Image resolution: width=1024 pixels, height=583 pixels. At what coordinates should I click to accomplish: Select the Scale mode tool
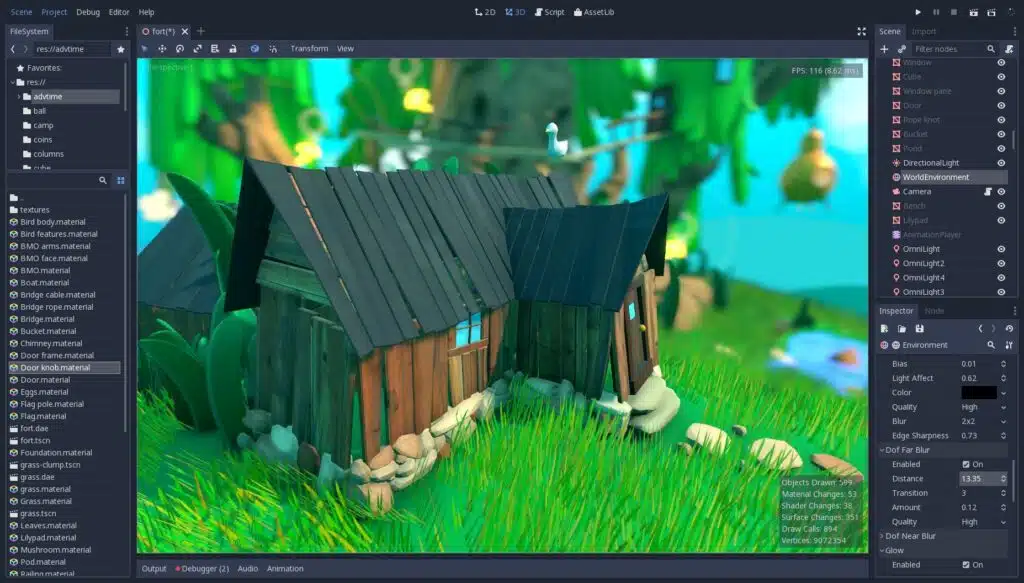pyautogui.click(x=197, y=48)
